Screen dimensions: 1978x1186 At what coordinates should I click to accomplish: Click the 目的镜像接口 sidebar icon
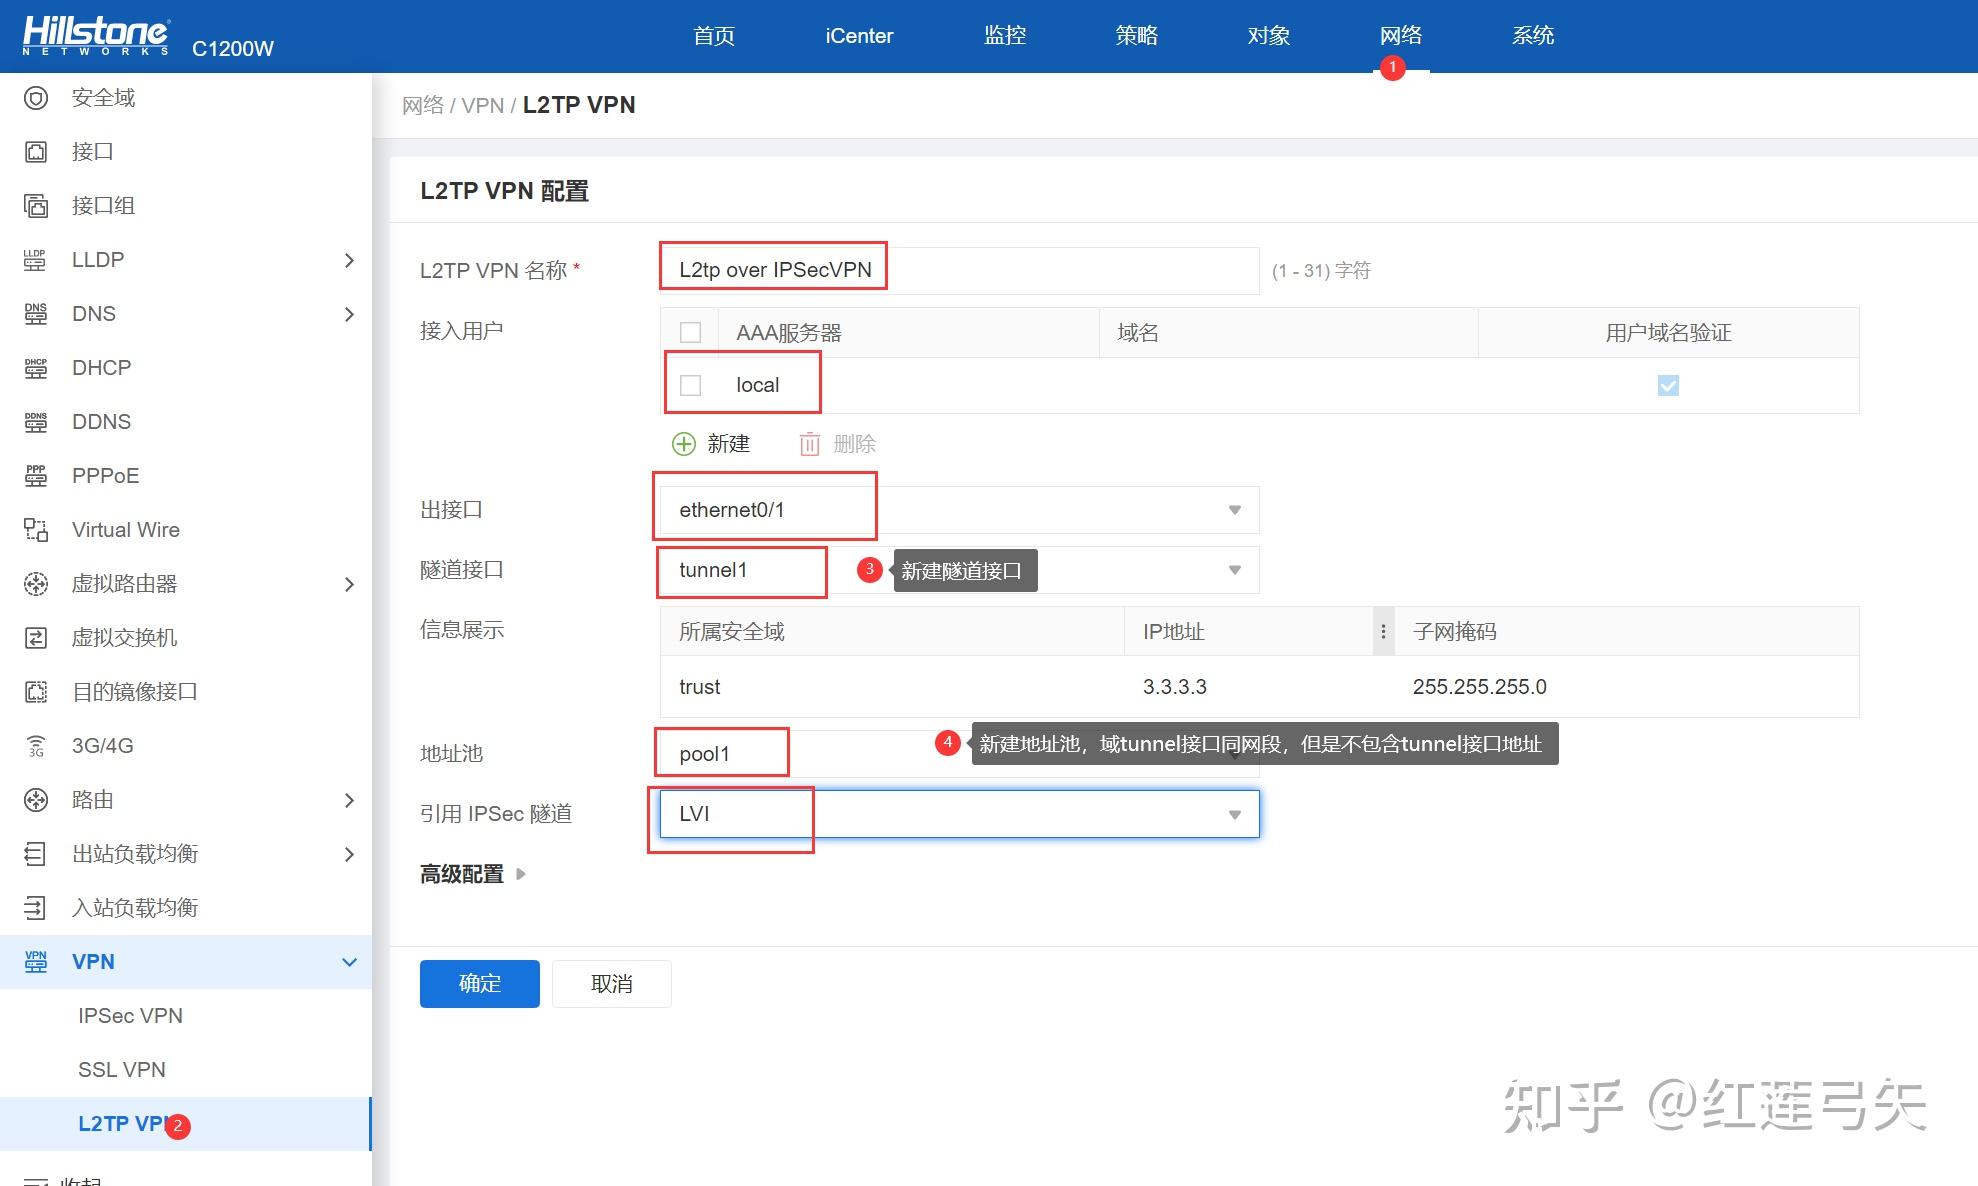pyautogui.click(x=36, y=692)
